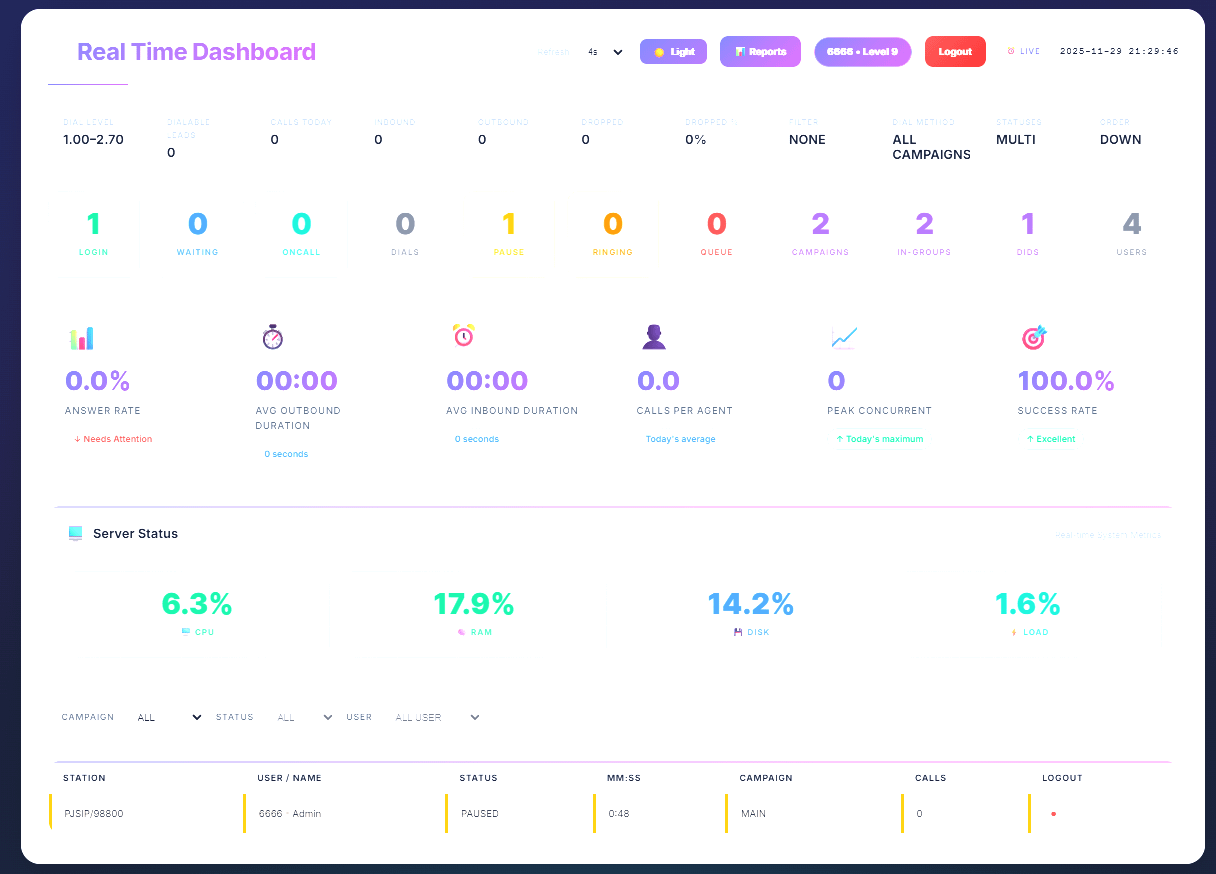Image resolution: width=1216 pixels, height=874 pixels.
Task: Click the CPU icon under 6.3%
Action: pyautogui.click(x=184, y=632)
